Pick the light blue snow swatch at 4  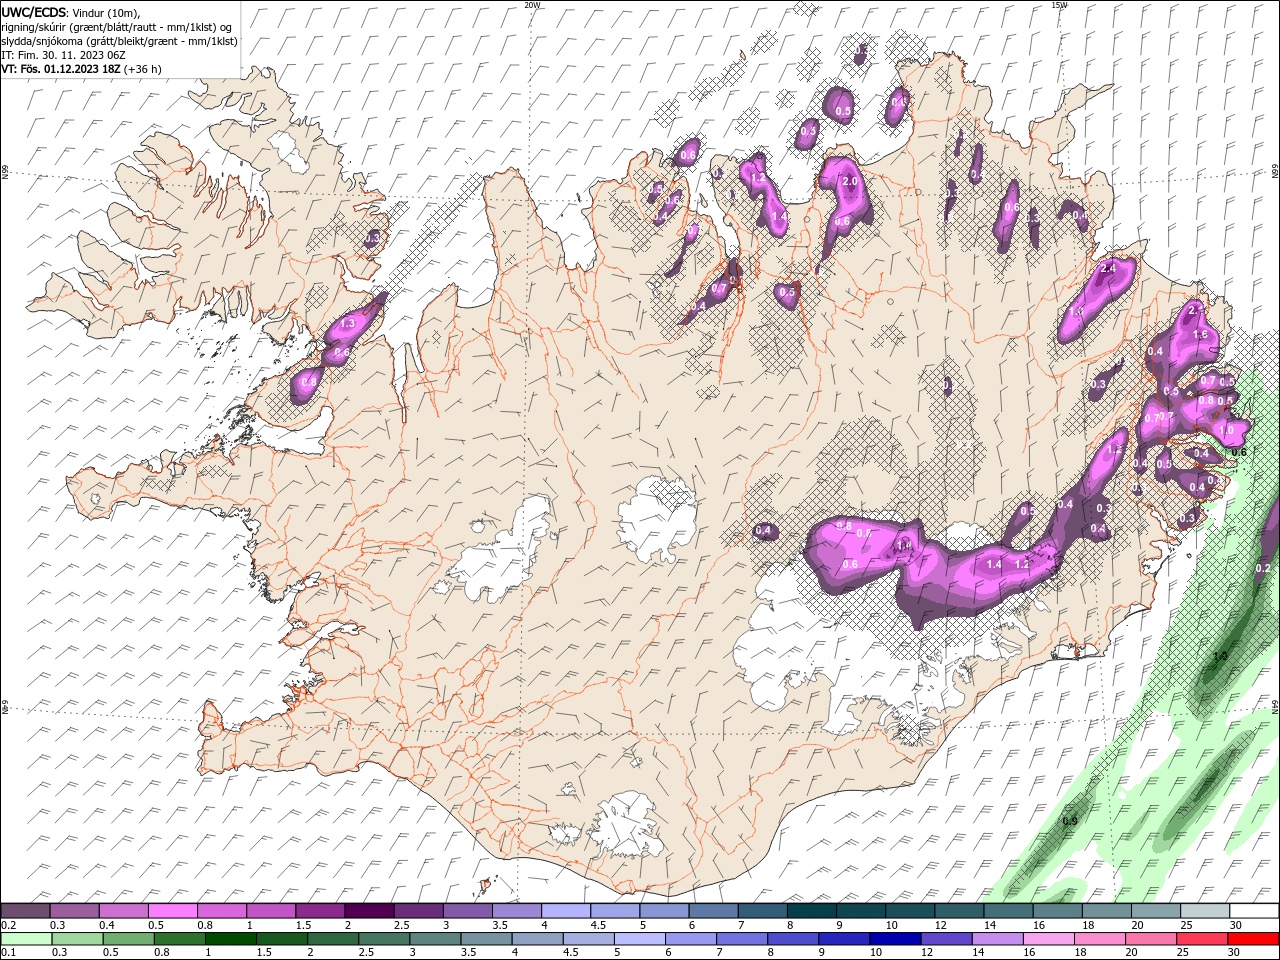coord(564,911)
